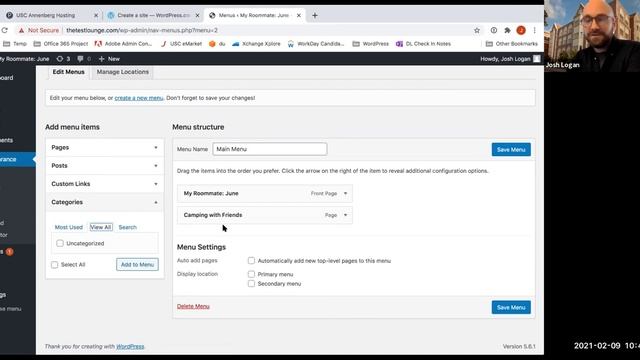This screenshot has height=360, width=640.
Task: Open the Chrome extensions puzzle icon
Action: click(x=507, y=30)
